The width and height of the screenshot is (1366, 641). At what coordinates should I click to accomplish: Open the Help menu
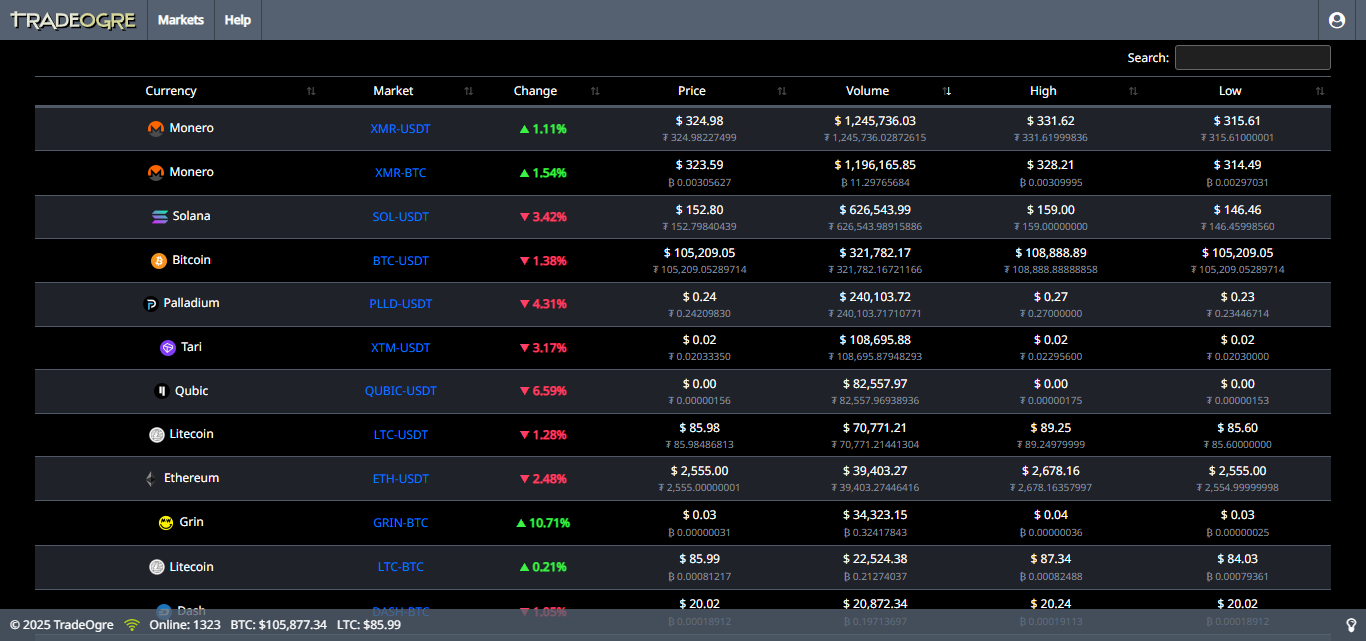[238, 20]
